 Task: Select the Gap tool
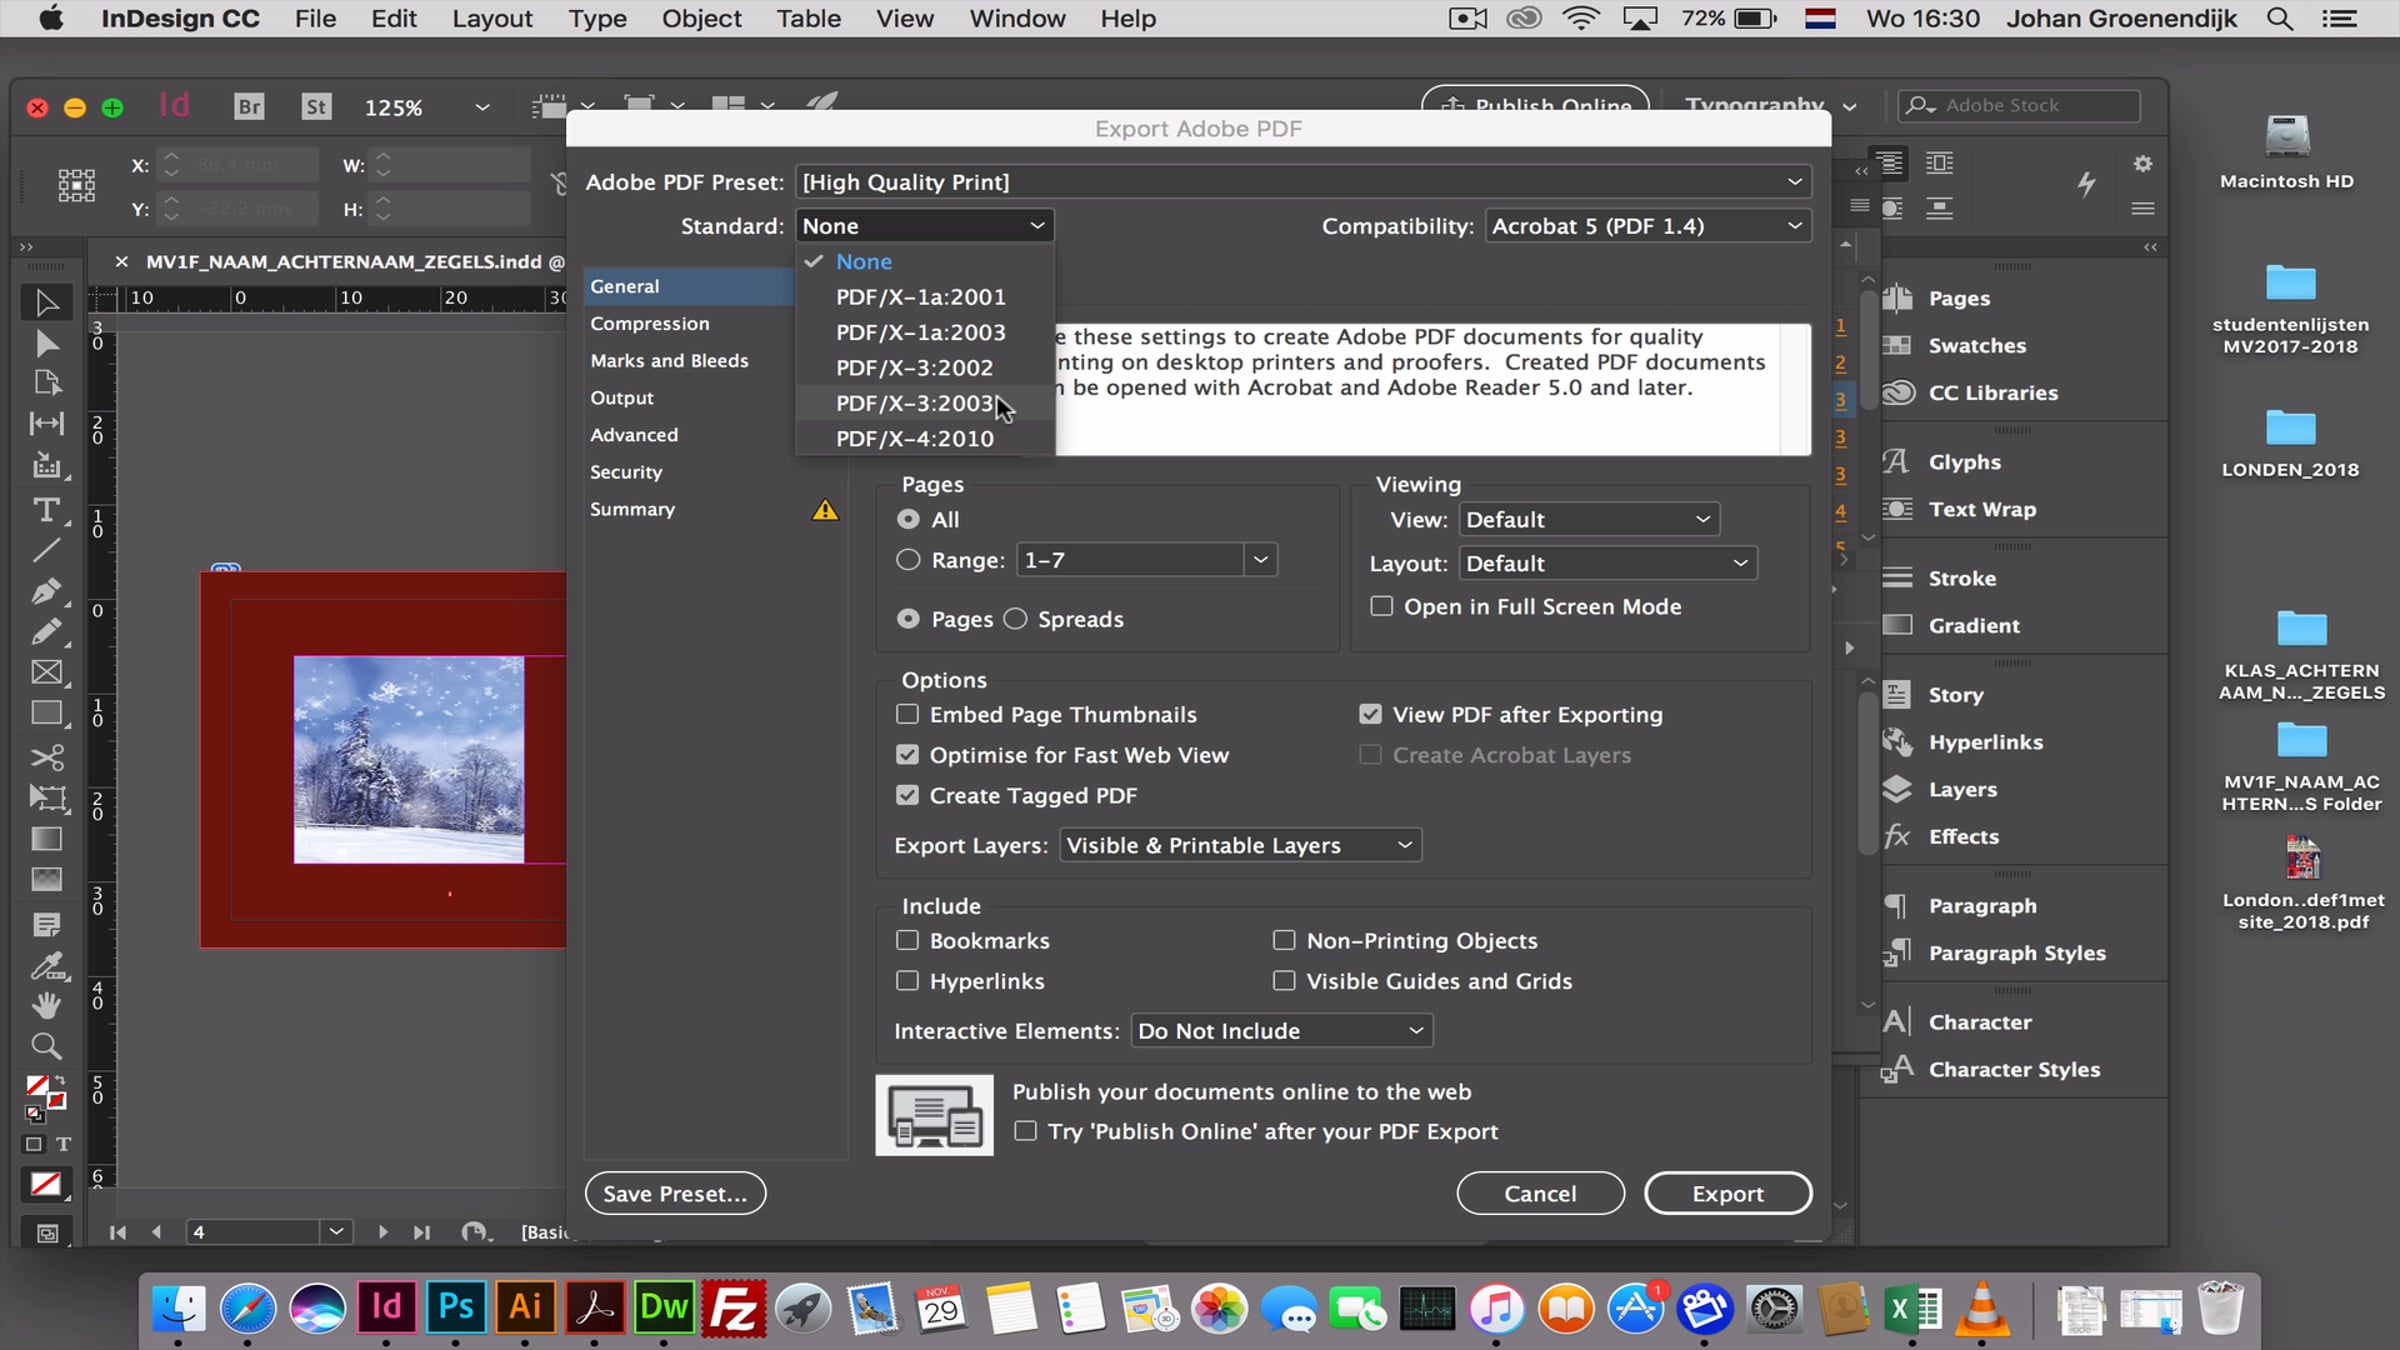point(46,424)
